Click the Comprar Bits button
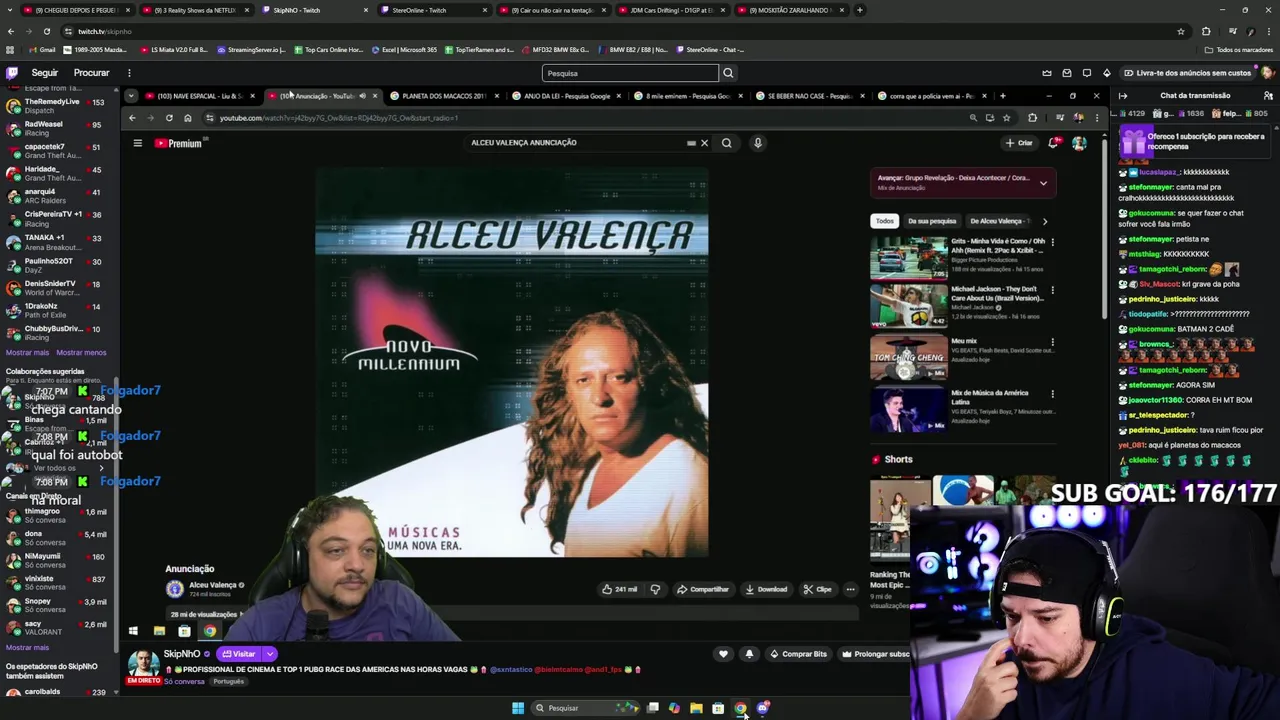 798,654
